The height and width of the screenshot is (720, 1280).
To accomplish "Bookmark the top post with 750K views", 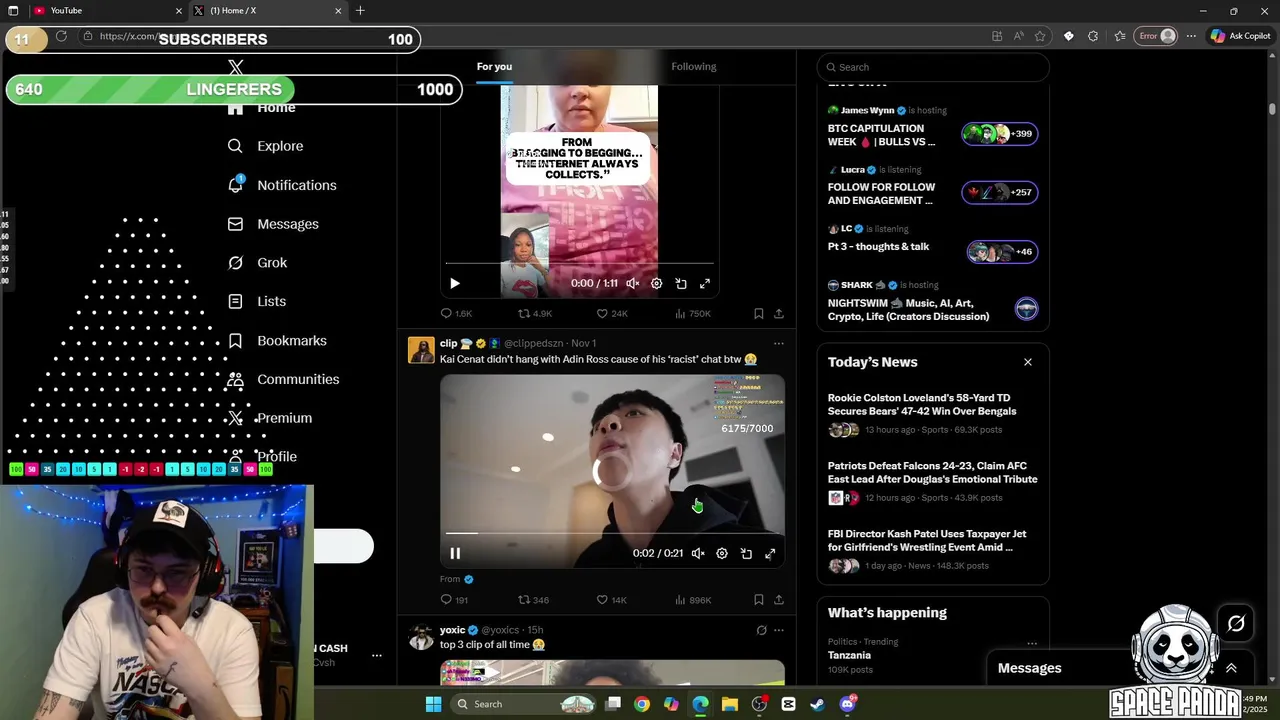I will point(759,313).
